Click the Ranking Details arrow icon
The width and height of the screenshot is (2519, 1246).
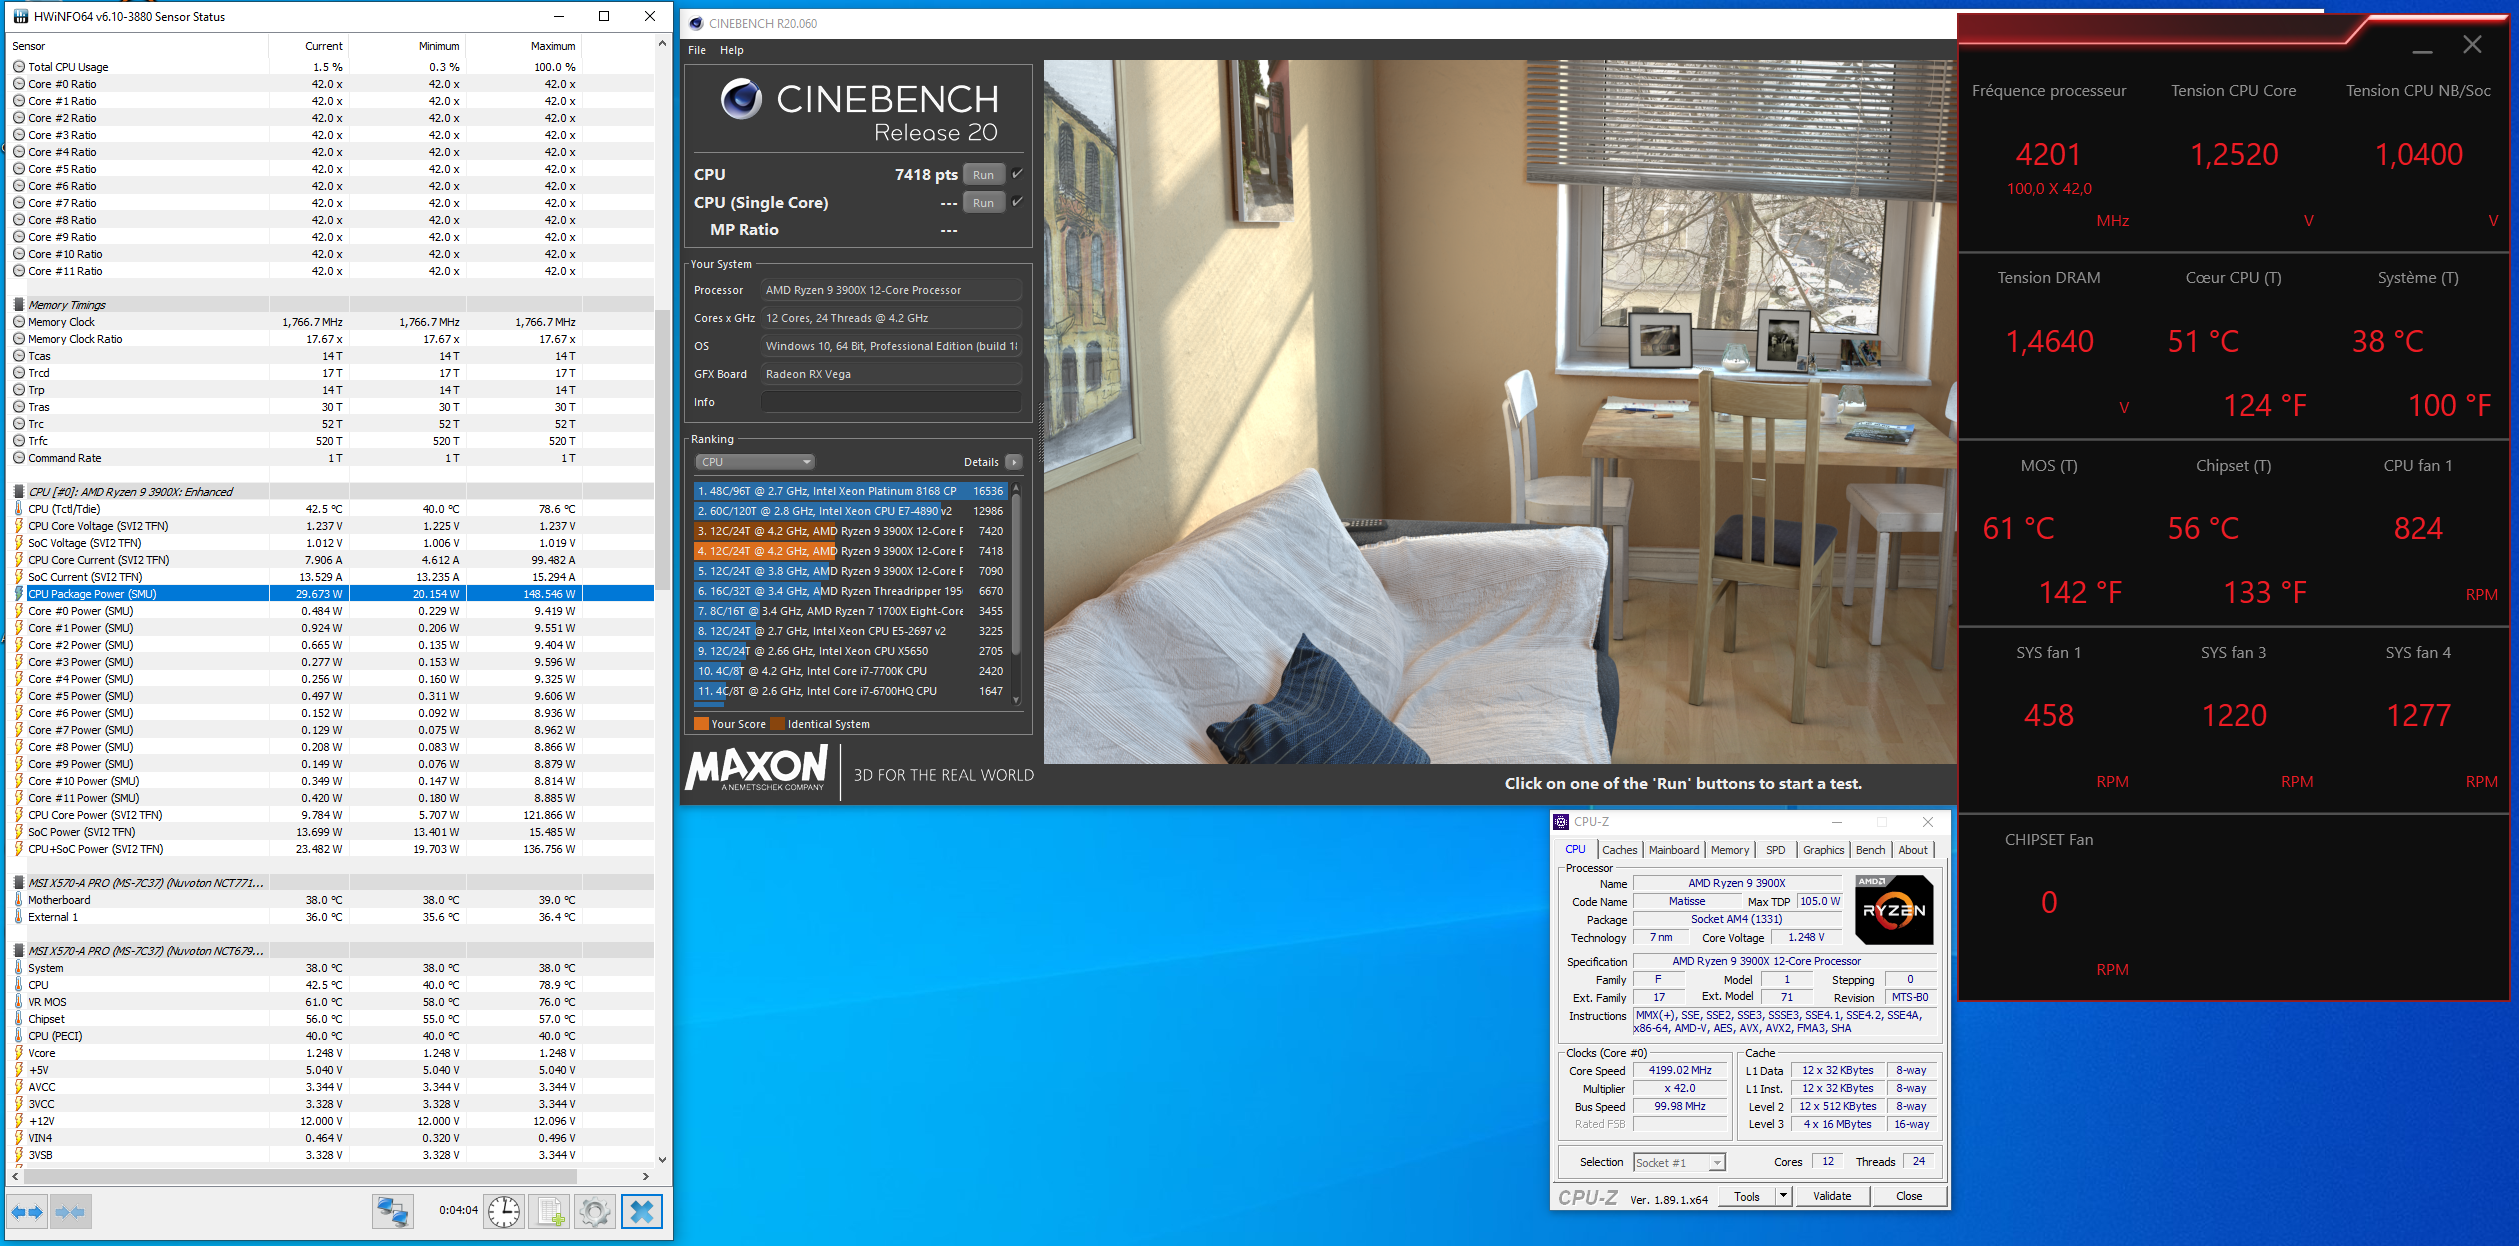[1014, 462]
